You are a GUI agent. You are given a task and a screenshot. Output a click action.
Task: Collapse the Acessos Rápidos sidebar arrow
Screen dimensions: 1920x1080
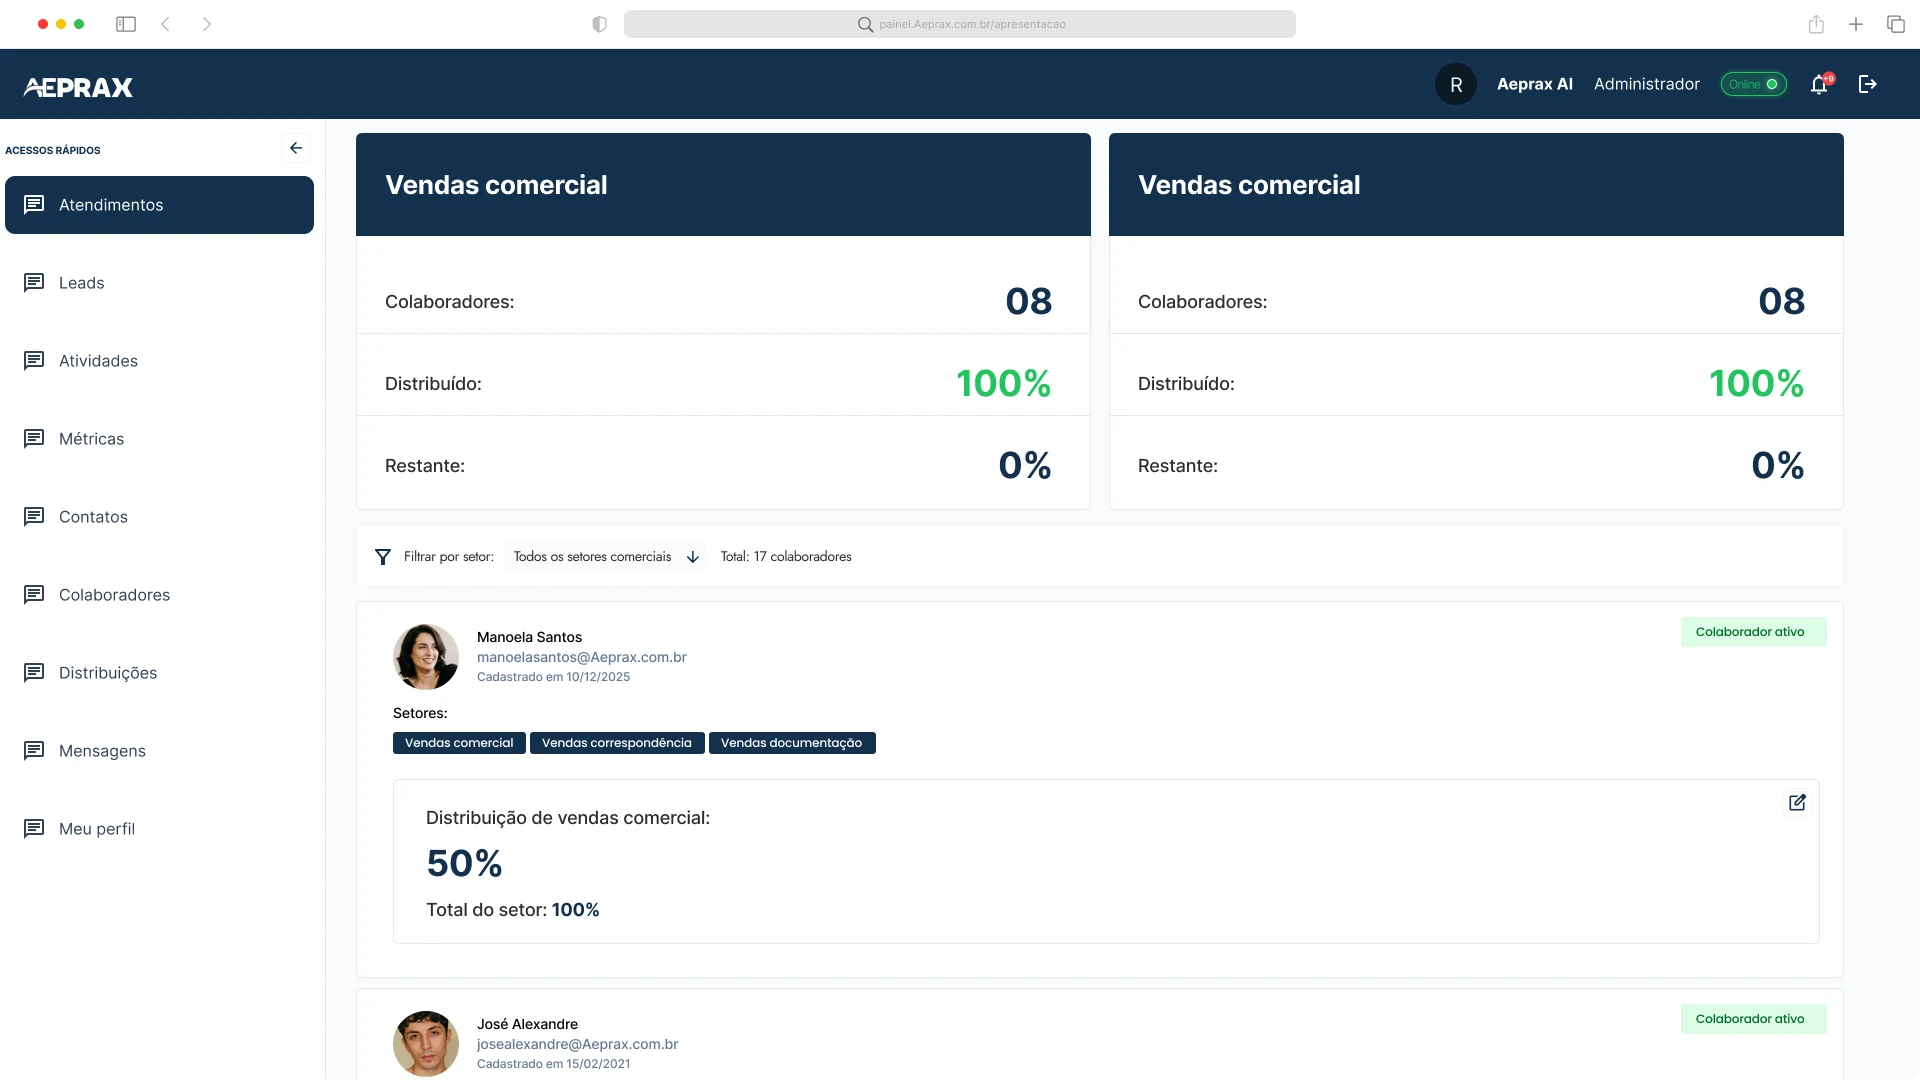click(296, 148)
